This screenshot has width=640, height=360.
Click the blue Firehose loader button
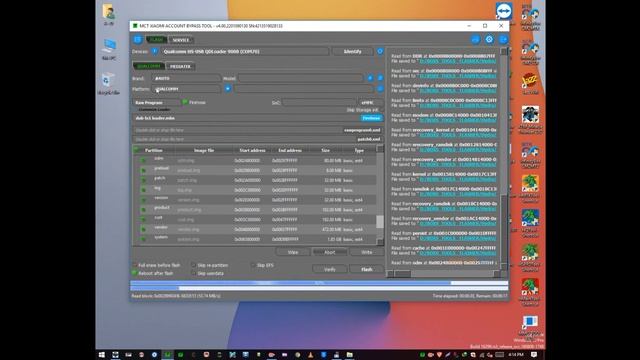[x=371, y=118]
